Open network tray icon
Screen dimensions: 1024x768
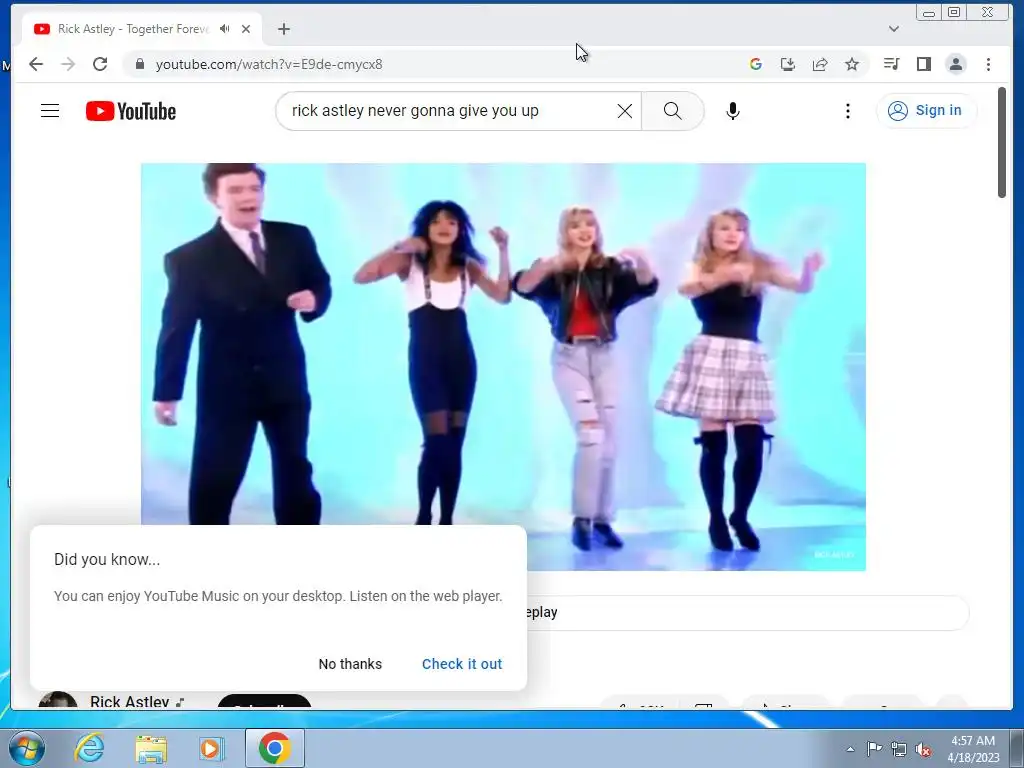tap(899, 749)
